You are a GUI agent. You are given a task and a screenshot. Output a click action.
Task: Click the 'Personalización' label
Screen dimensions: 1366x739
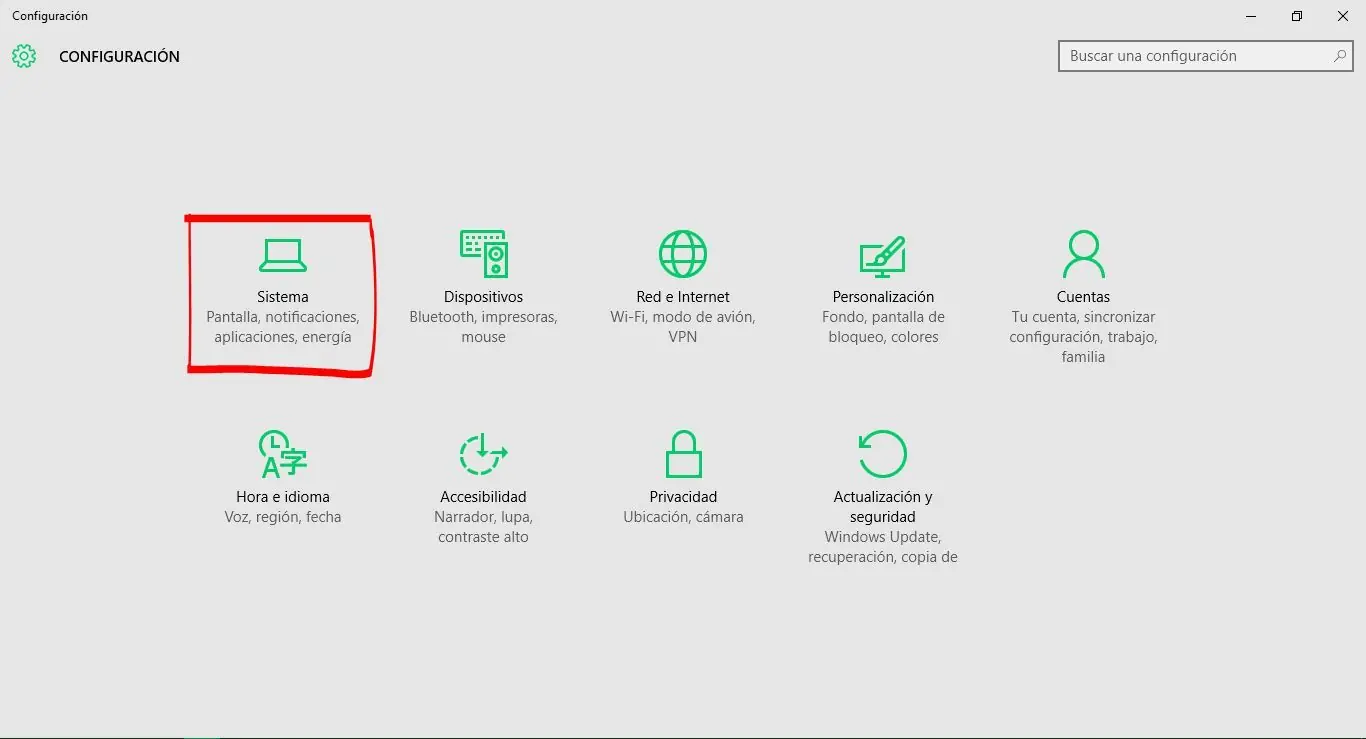pos(883,297)
